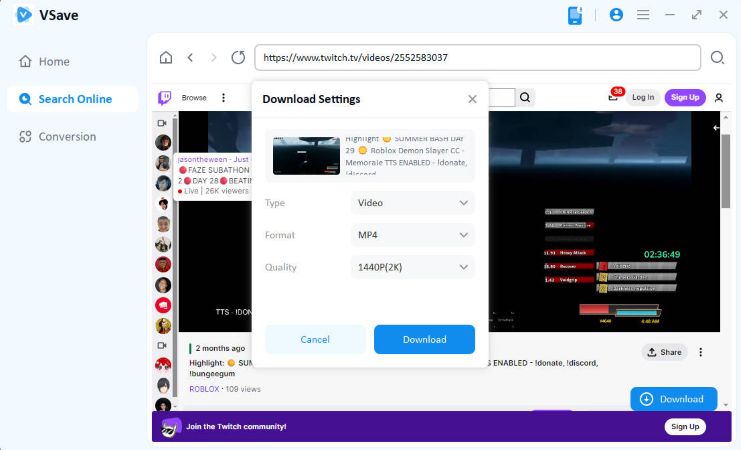Go to browser home page icon
Image resolution: width=741 pixels, height=450 pixels.
[x=166, y=58]
